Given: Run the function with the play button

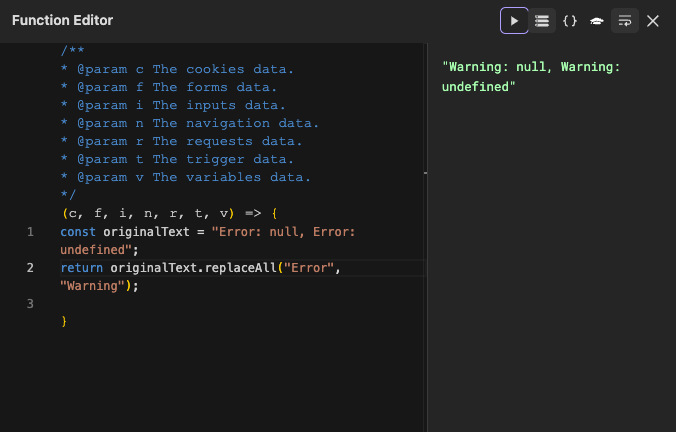Looking at the screenshot, I should pyautogui.click(x=514, y=21).
